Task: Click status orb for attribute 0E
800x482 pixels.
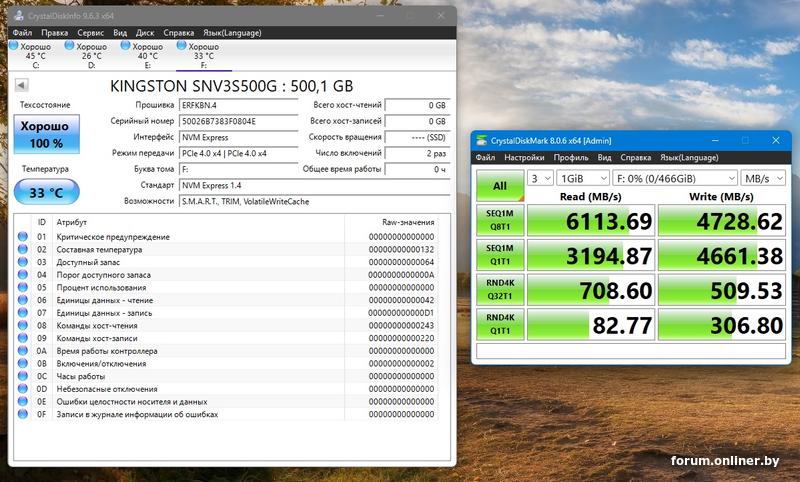Action: coord(22,401)
